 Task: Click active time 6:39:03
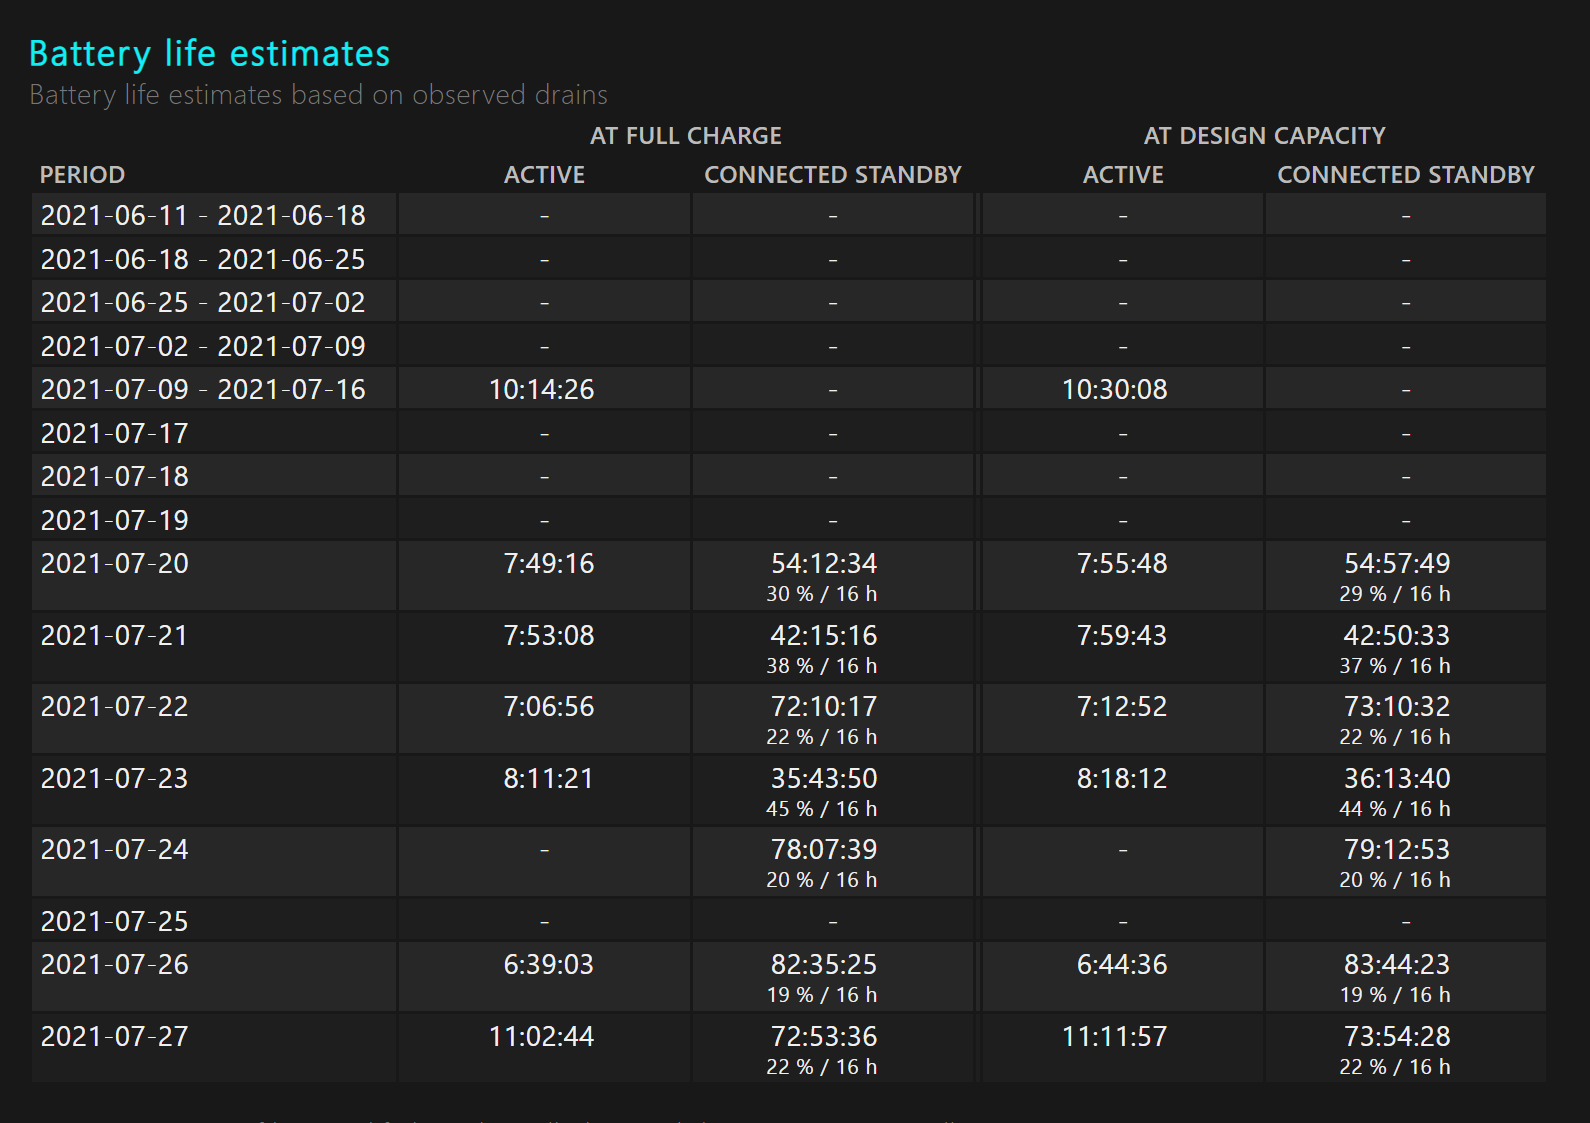click(549, 965)
